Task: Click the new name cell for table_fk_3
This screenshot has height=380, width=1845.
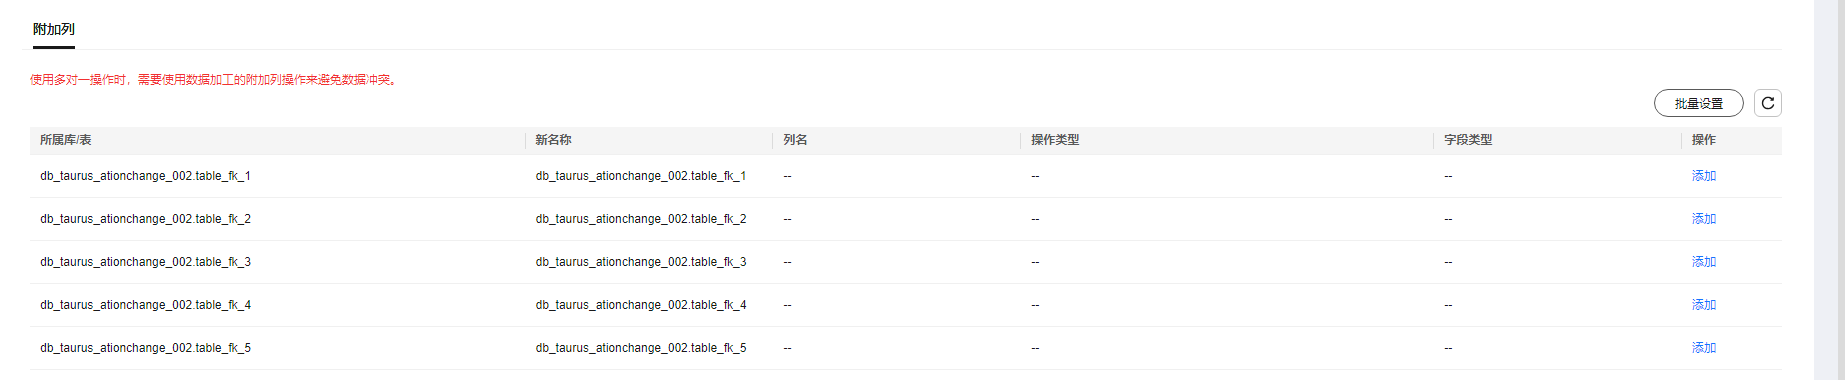Action: pos(641,262)
